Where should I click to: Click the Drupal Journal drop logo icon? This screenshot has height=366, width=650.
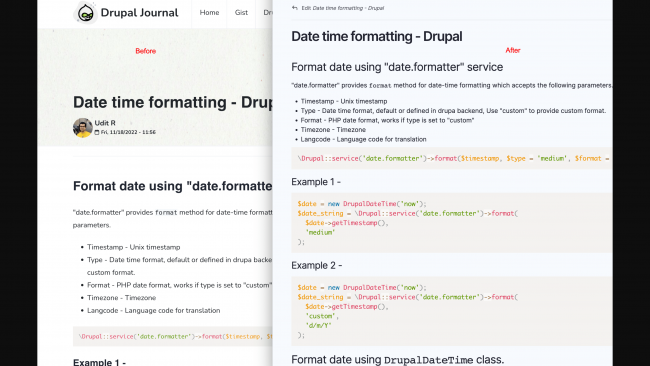pos(86,13)
